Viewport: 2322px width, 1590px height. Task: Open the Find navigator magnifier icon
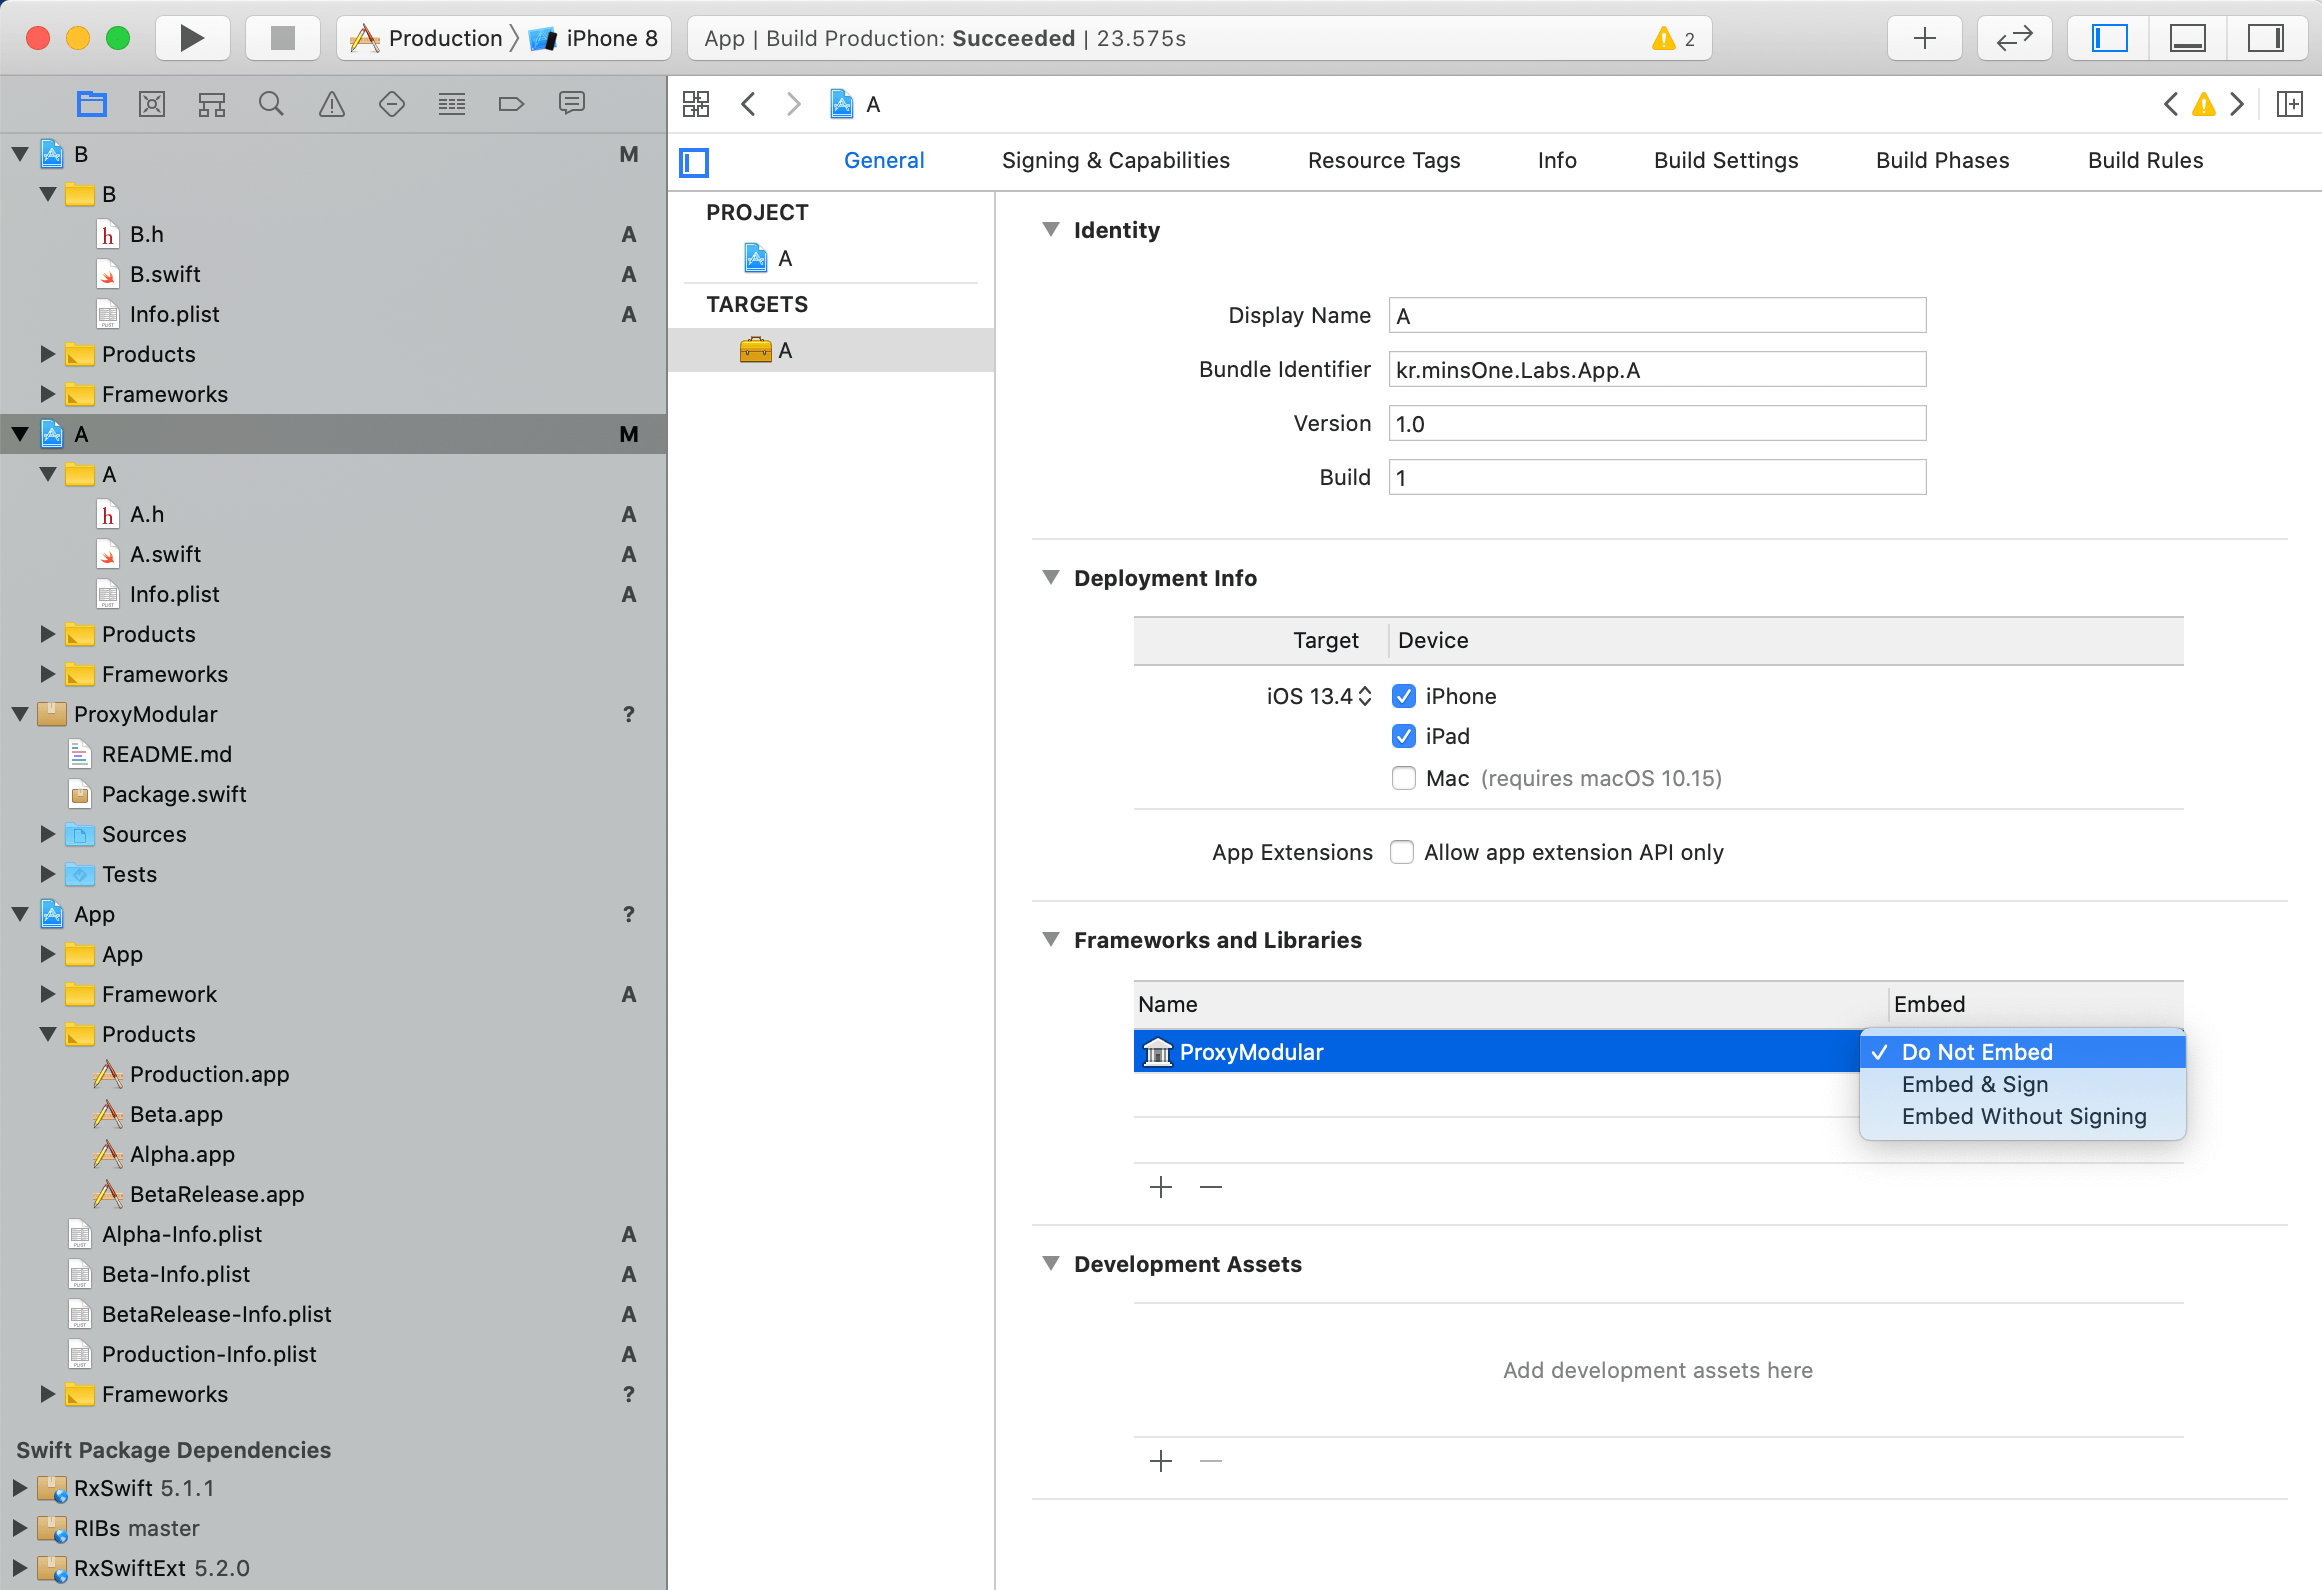click(x=271, y=104)
